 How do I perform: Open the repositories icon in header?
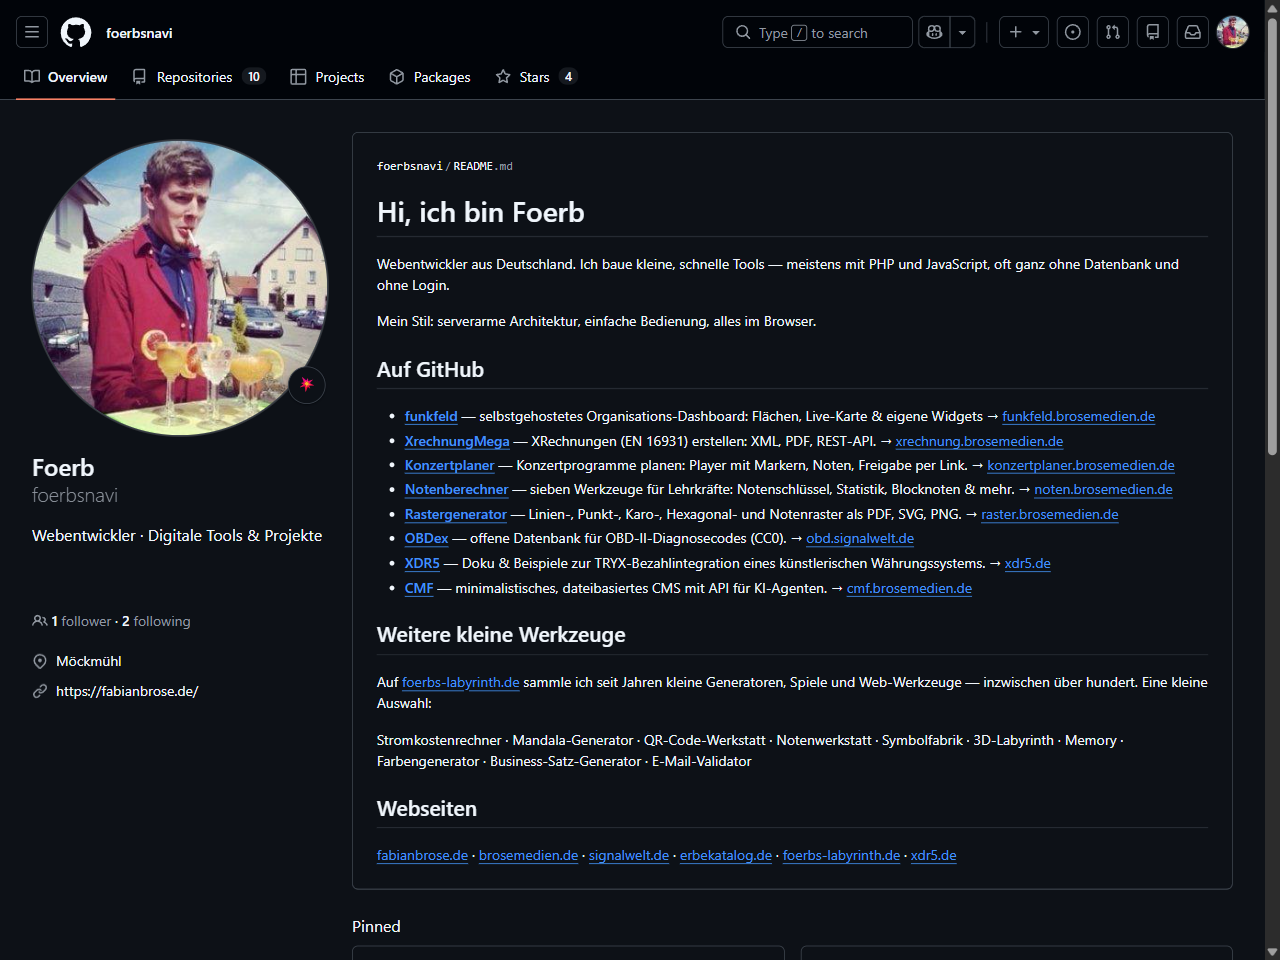(1153, 32)
